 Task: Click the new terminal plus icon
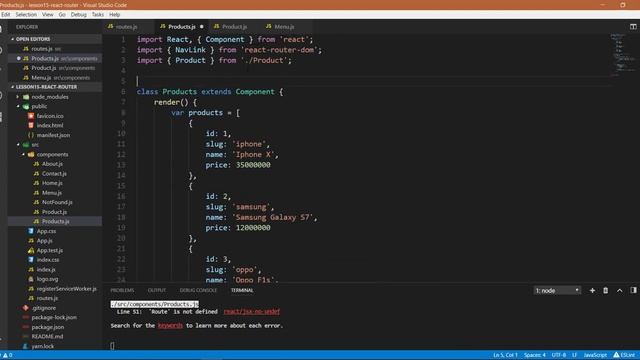pos(592,290)
